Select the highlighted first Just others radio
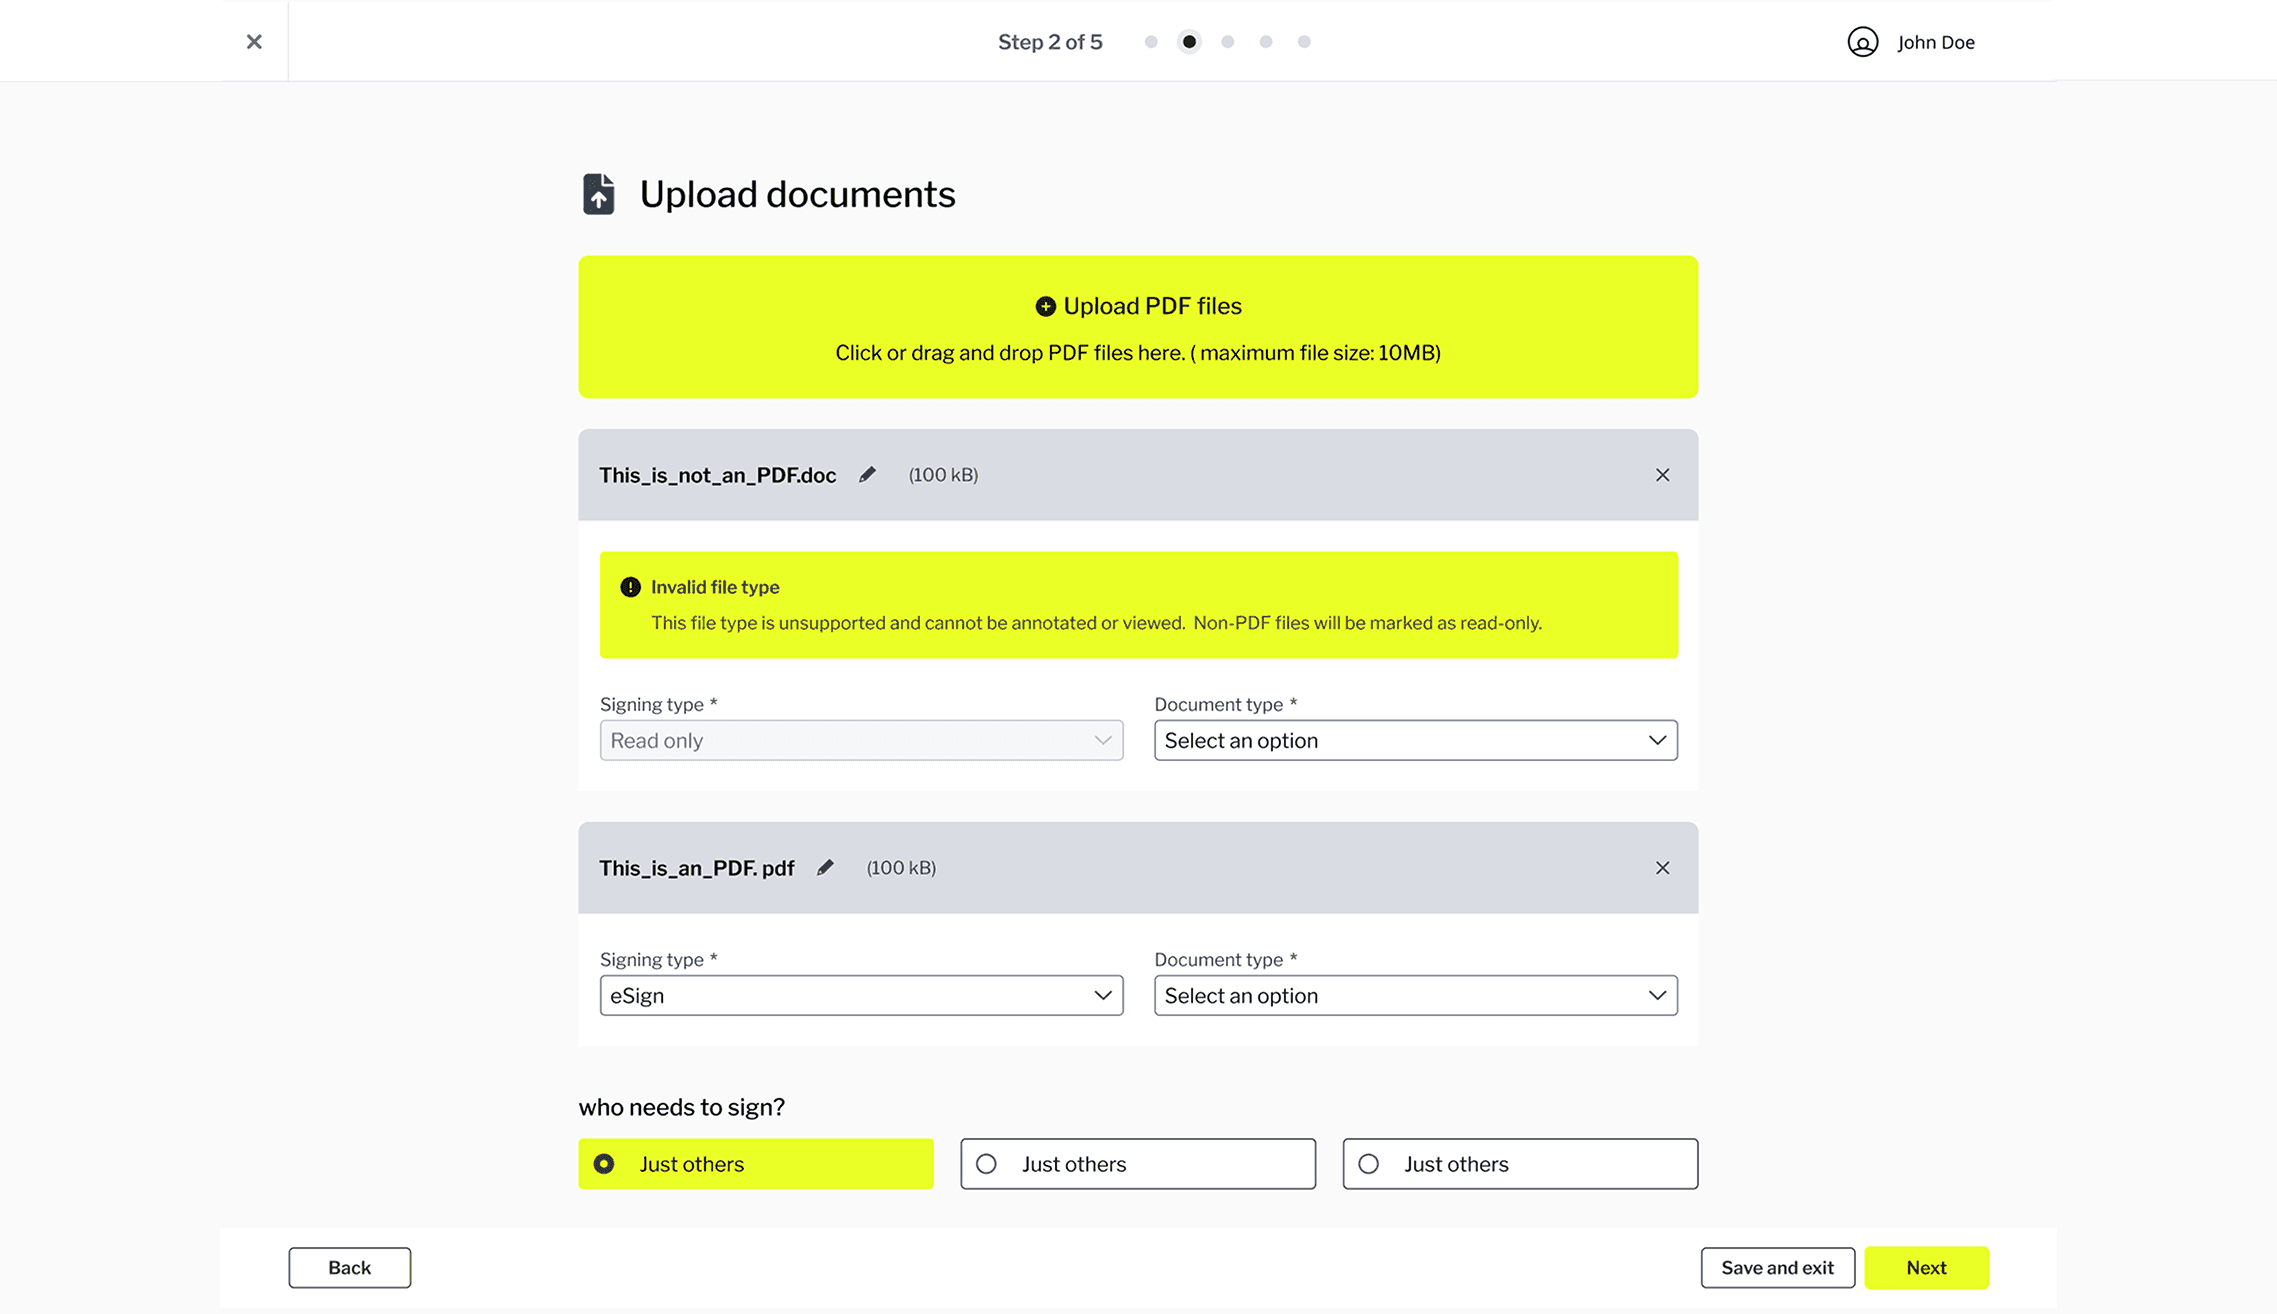The height and width of the screenshot is (1314, 2277). click(x=604, y=1164)
